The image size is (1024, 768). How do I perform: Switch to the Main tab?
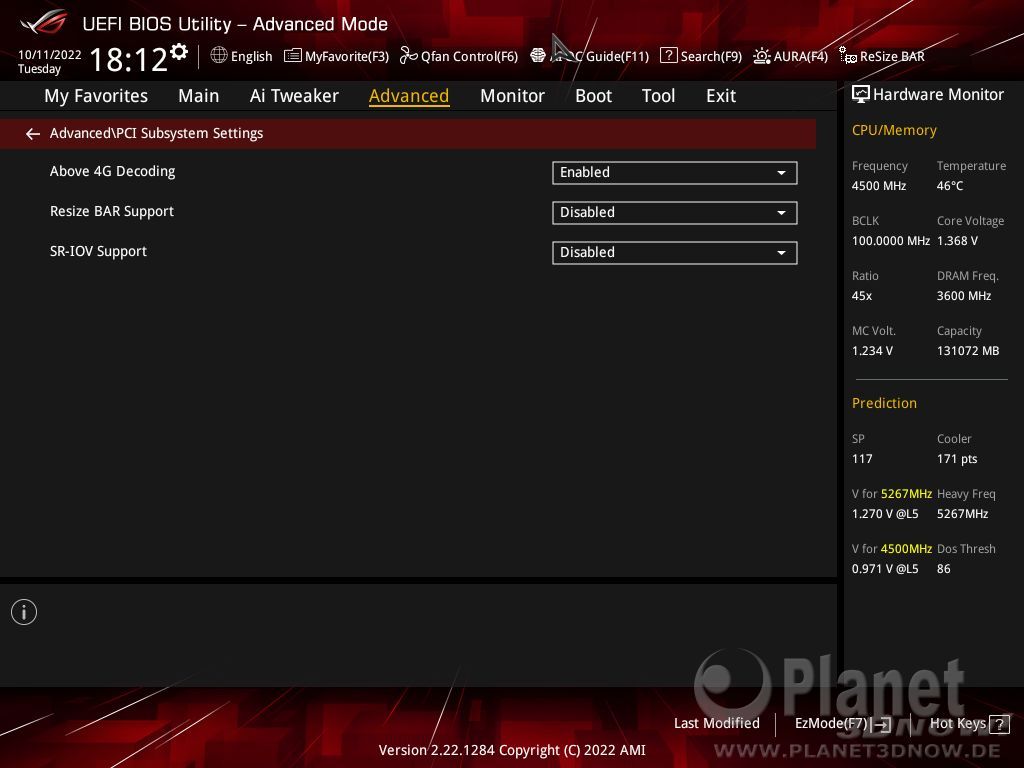[199, 96]
